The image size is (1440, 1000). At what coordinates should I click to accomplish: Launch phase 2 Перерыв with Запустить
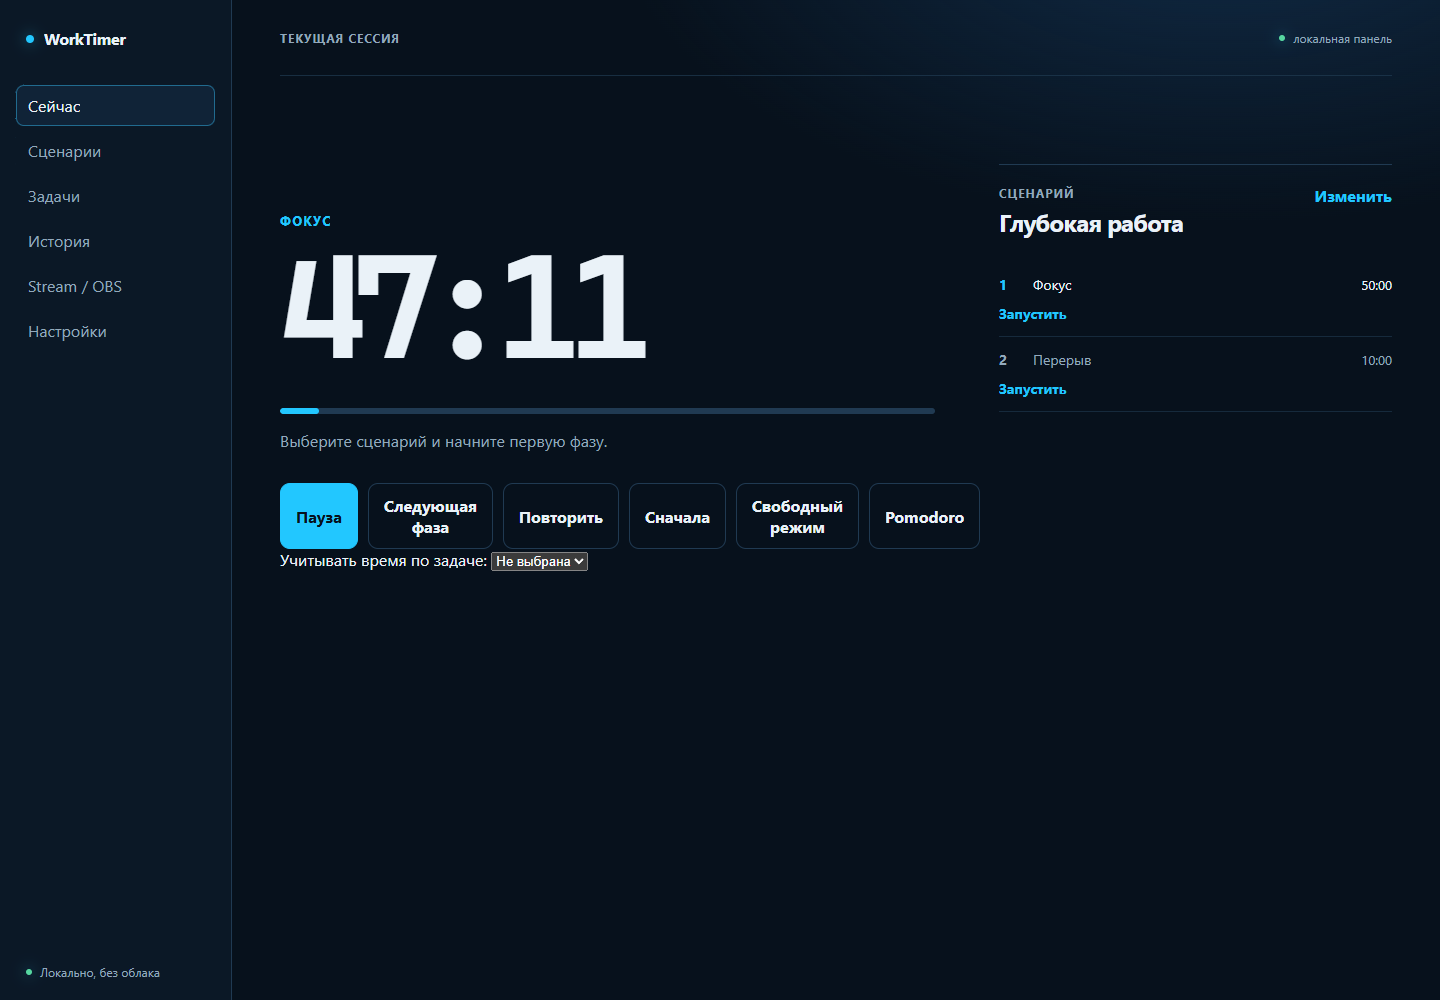[1032, 389]
